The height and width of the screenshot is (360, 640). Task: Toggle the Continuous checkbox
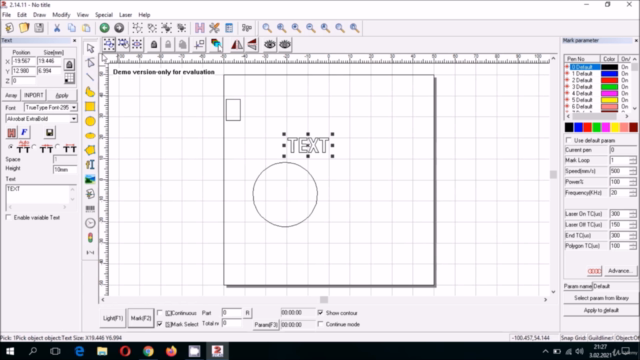point(160,313)
